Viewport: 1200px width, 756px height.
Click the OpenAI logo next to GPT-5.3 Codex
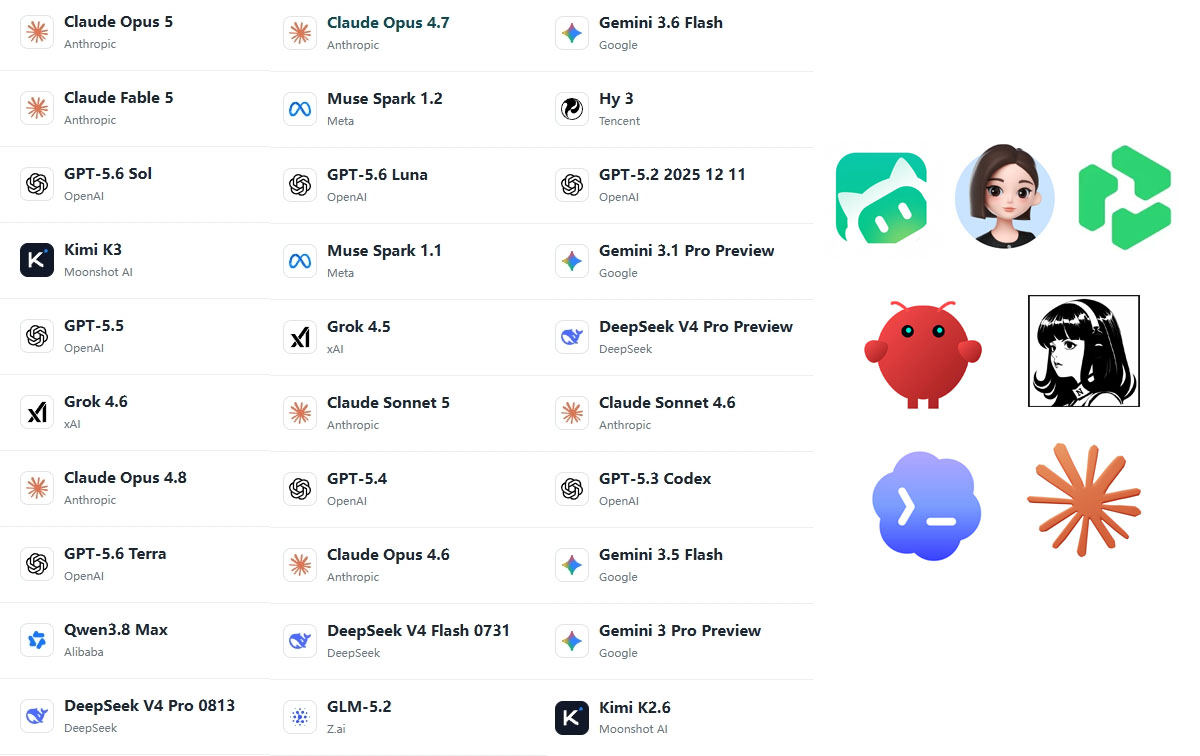point(572,488)
